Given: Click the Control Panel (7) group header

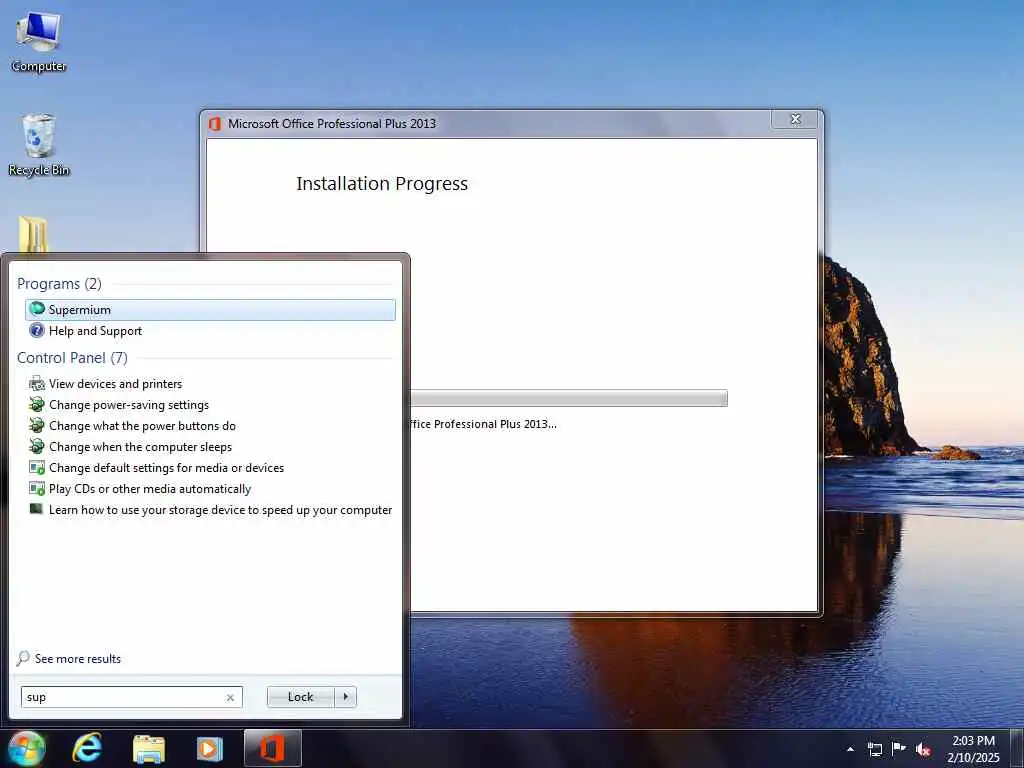Looking at the screenshot, I should pyautogui.click(x=72, y=358).
